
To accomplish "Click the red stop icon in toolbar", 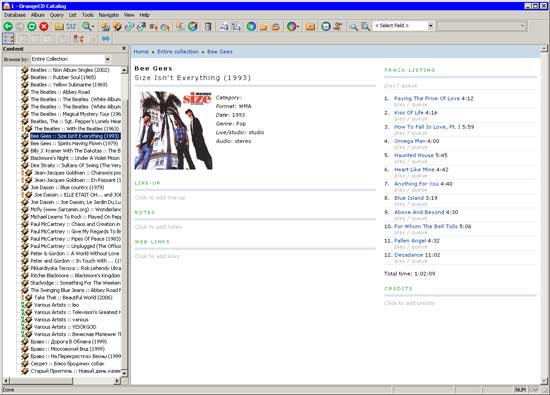I will 44,26.
